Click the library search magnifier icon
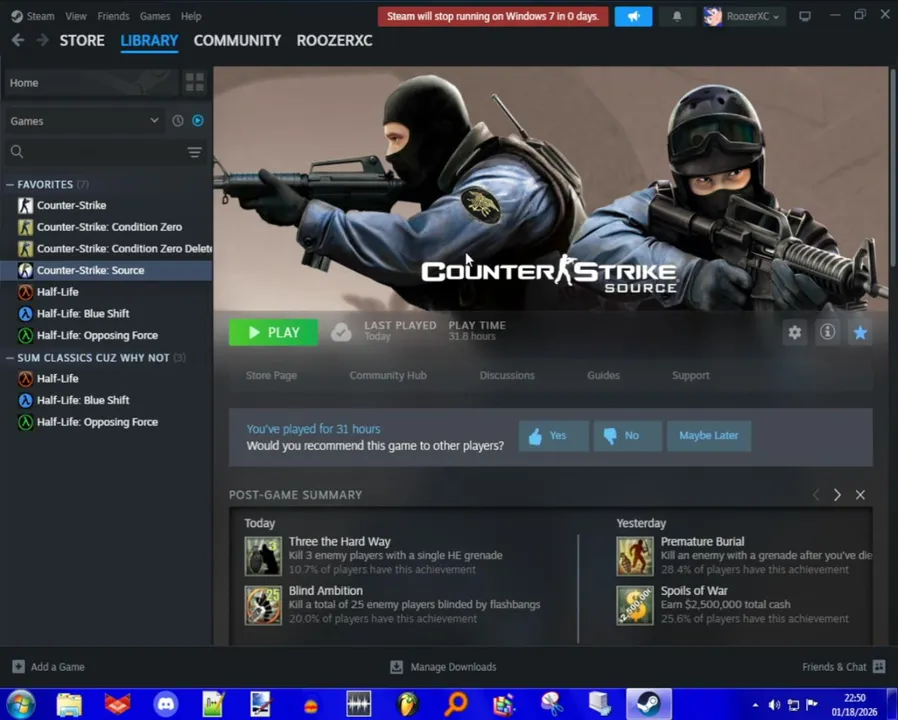898x720 pixels. tap(17, 152)
